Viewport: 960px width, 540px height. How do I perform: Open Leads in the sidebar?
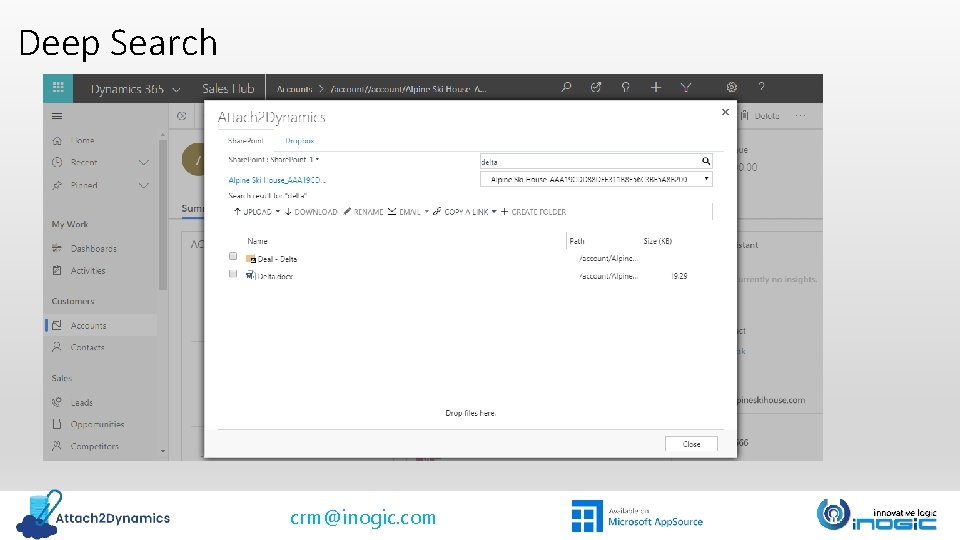point(81,402)
